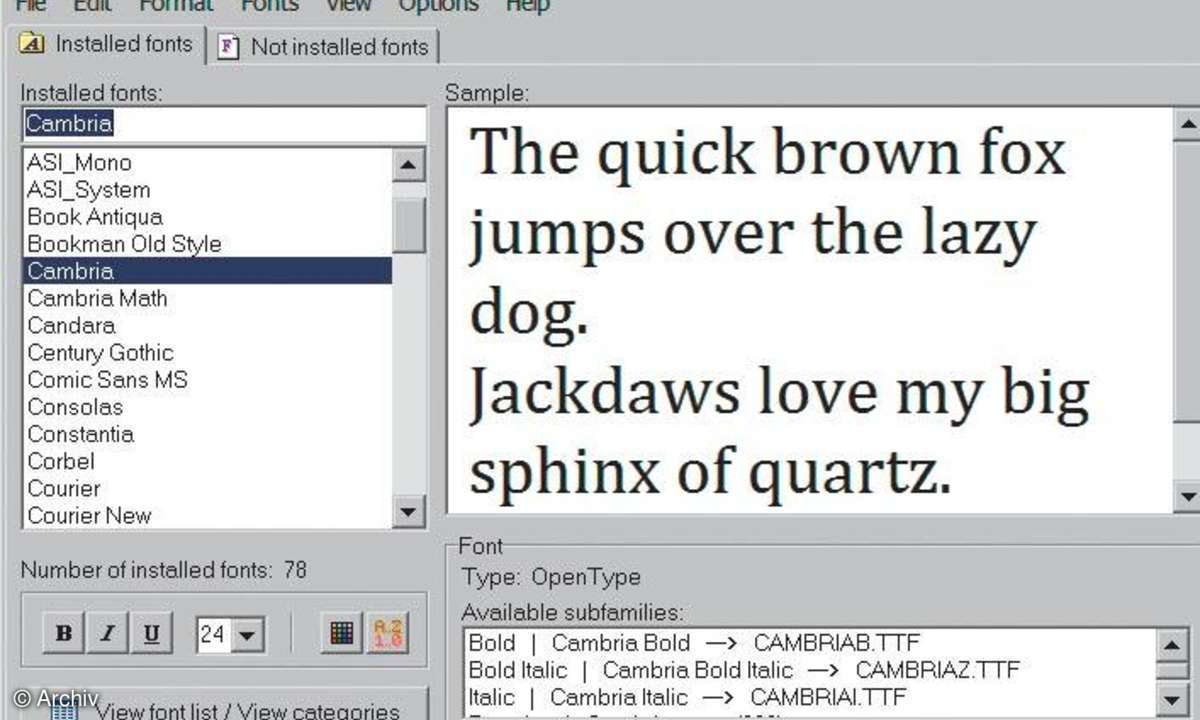Select Book Antiqua in the font list
This screenshot has height=720, width=1200.
[207, 217]
